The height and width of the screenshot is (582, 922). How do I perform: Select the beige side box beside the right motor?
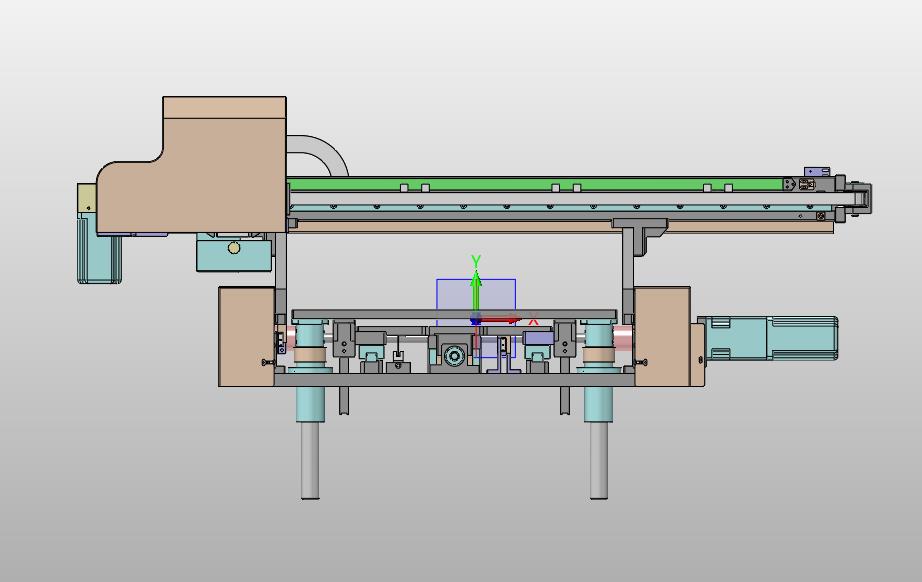pyautogui.click(x=662, y=337)
